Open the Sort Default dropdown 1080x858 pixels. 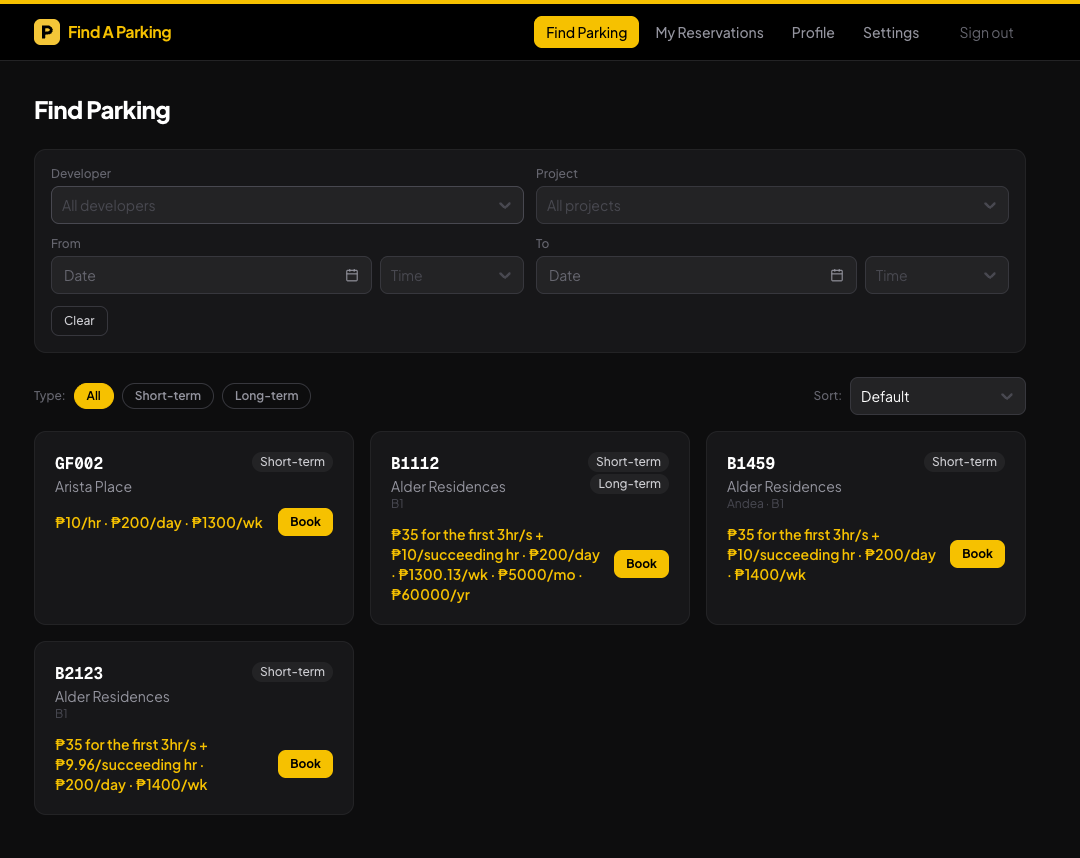937,396
